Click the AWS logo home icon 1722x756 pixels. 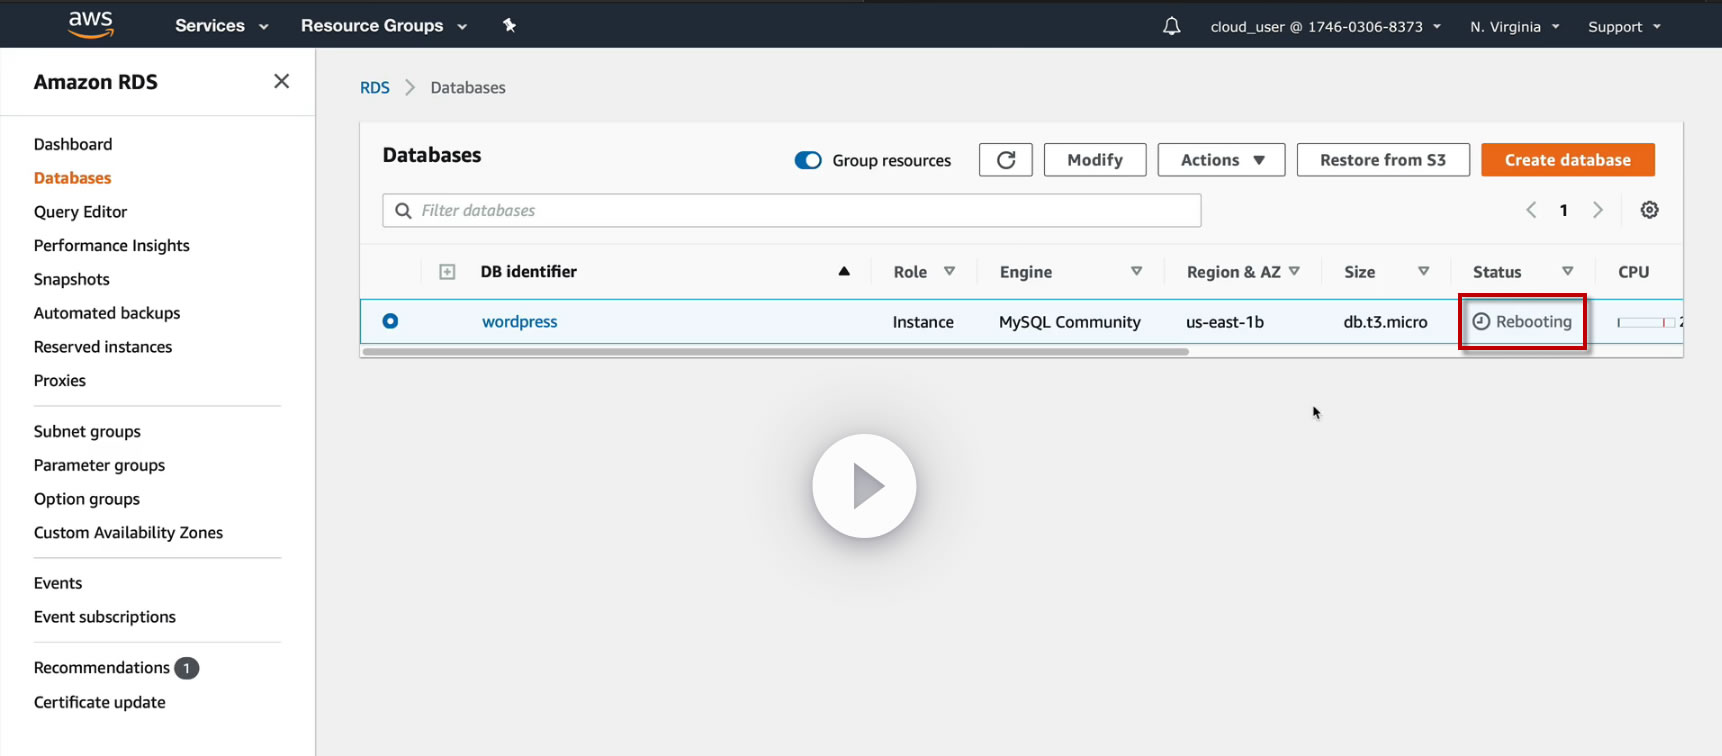[90, 24]
